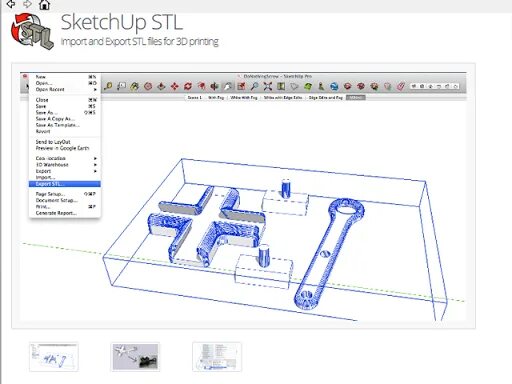Choose the first standard view button (Iso)
The image size is (512, 384).
(x=414, y=86)
